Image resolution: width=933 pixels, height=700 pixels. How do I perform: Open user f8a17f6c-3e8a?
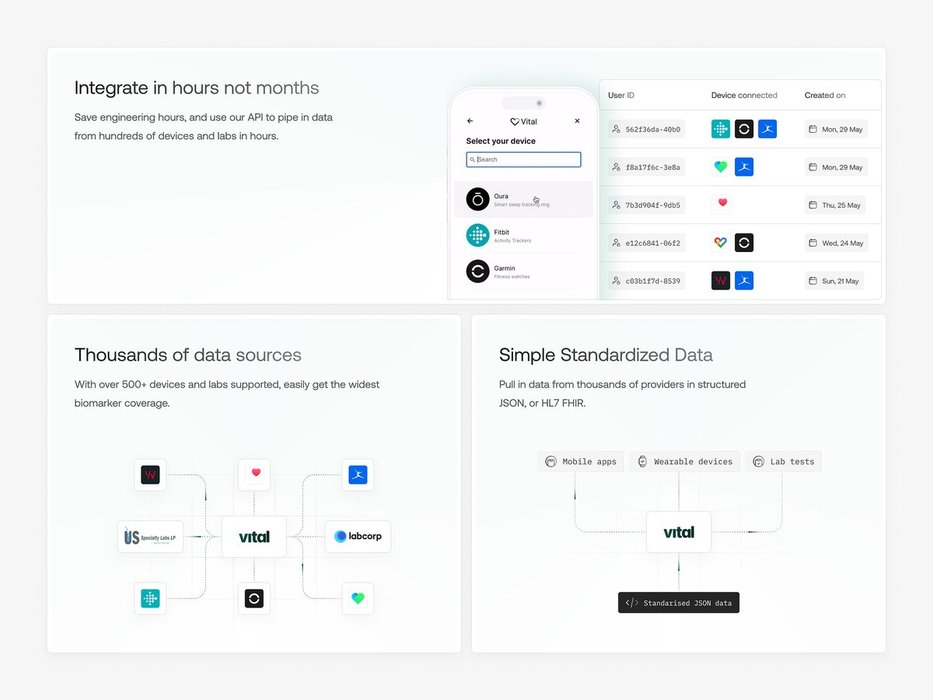(647, 167)
